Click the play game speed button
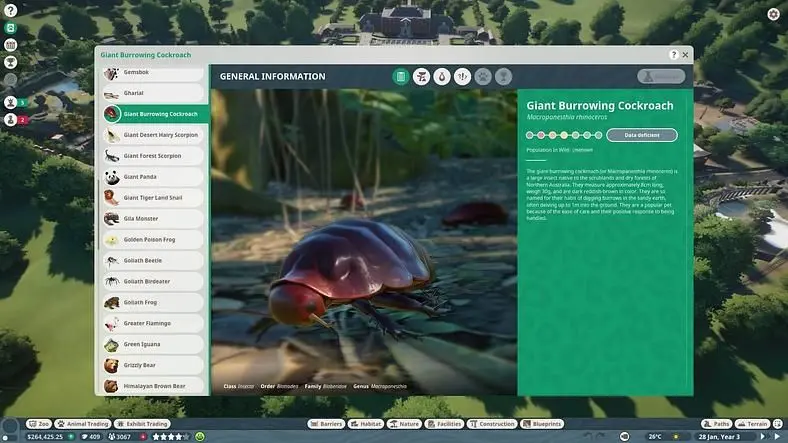Viewport: 788px width, 443px height. (x=763, y=436)
